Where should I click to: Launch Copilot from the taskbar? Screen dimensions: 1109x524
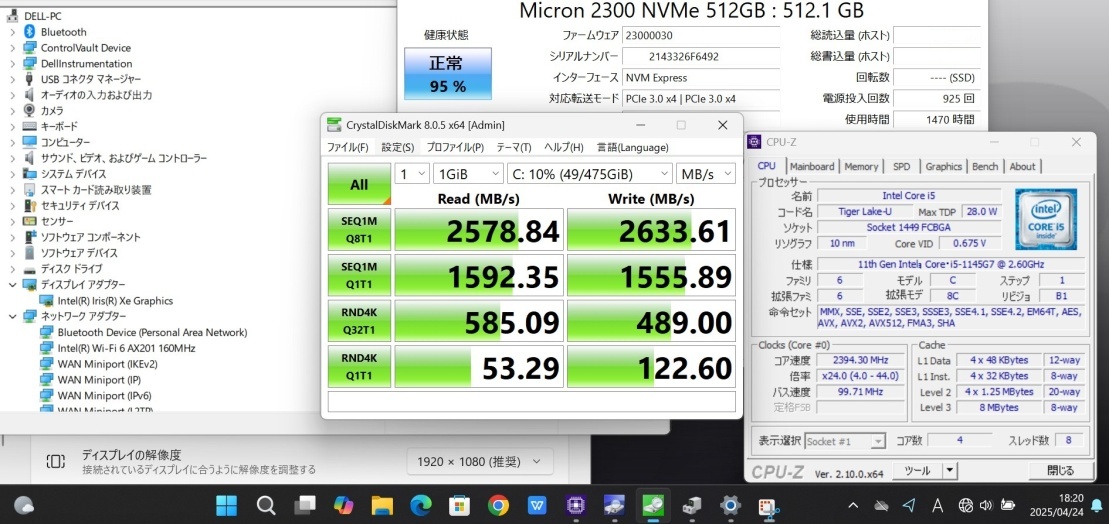(344, 506)
